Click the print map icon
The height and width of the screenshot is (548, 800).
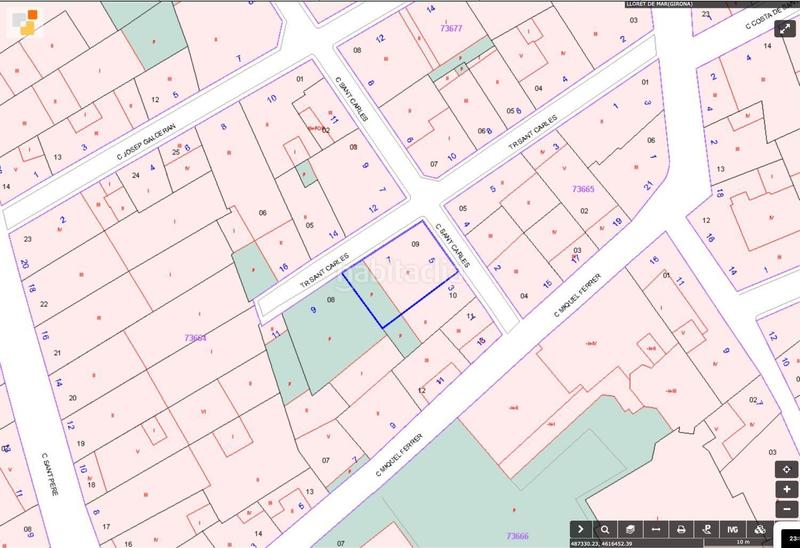point(682,528)
